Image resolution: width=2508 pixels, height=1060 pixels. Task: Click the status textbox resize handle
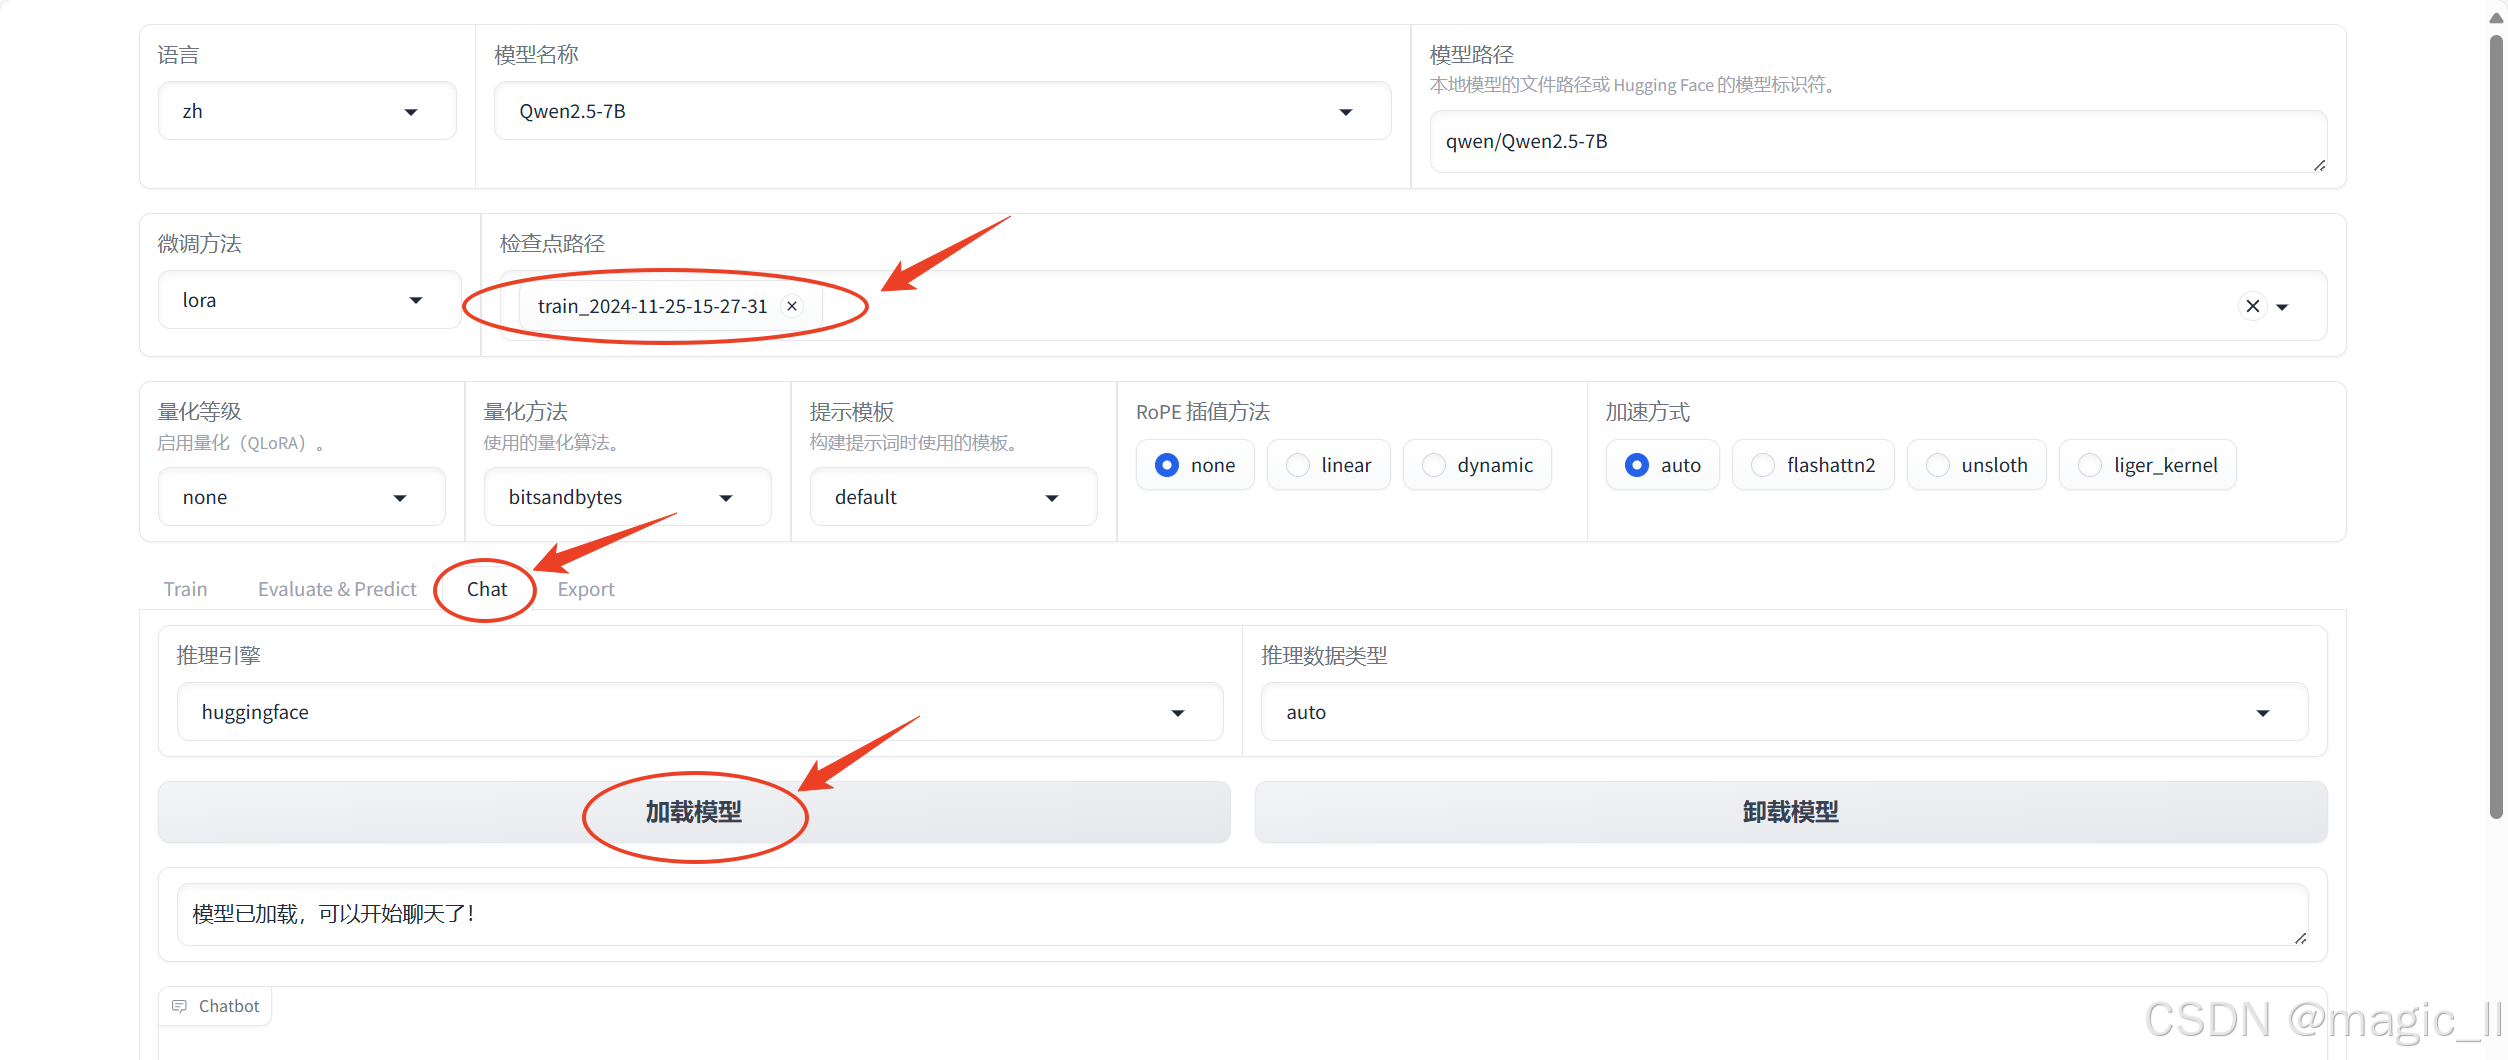pos(2300,938)
